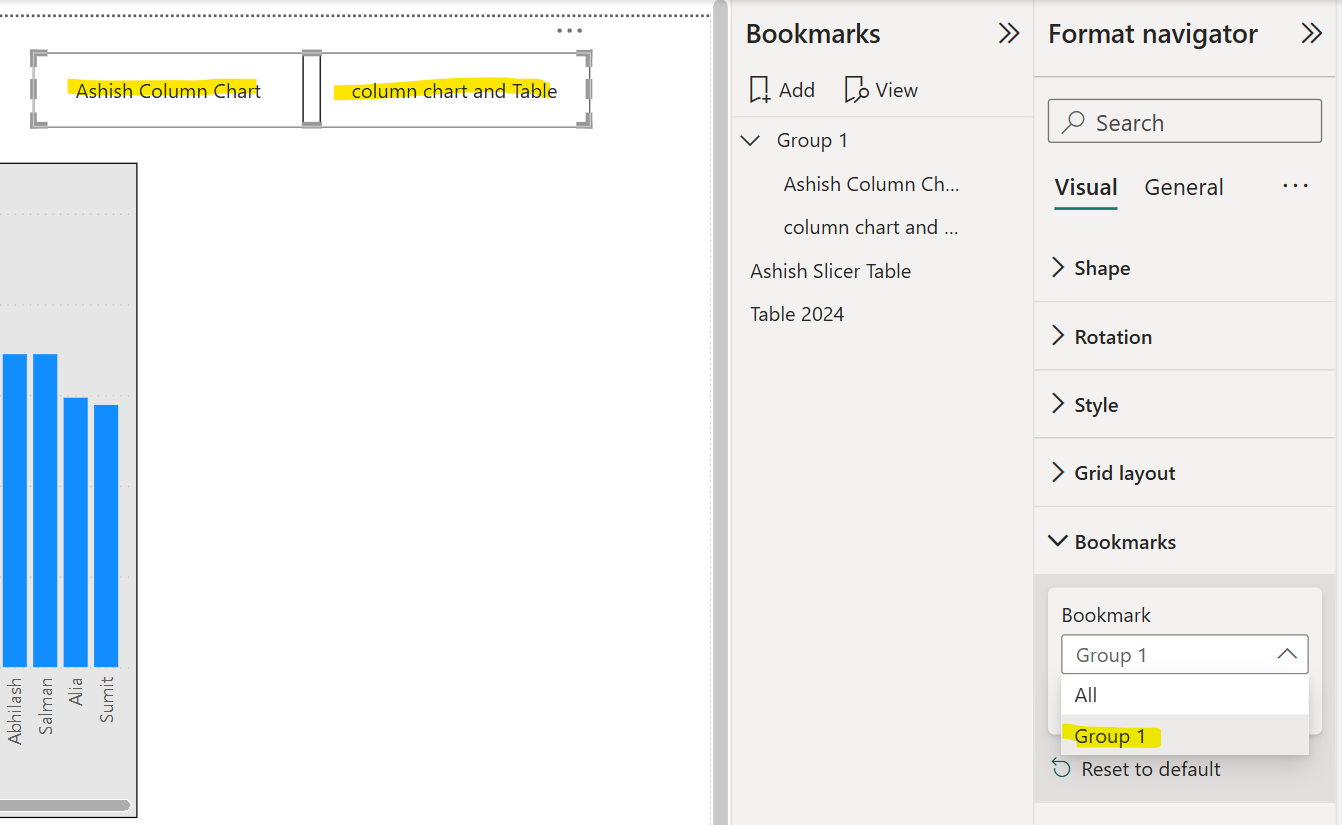
Task: Click the column chart and Table button
Action: pyautogui.click(x=453, y=90)
